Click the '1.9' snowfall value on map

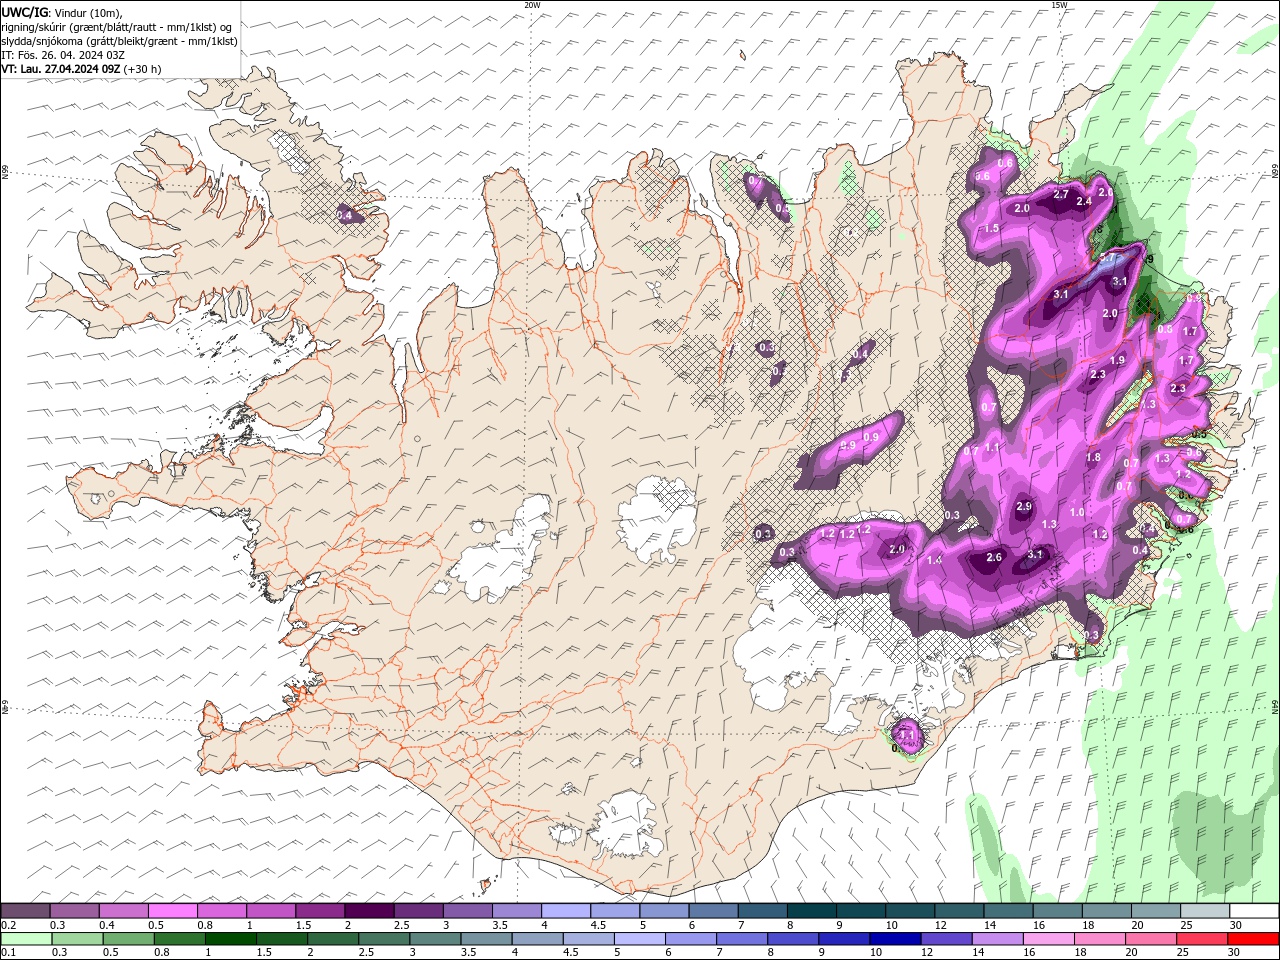pyautogui.click(x=1118, y=360)
